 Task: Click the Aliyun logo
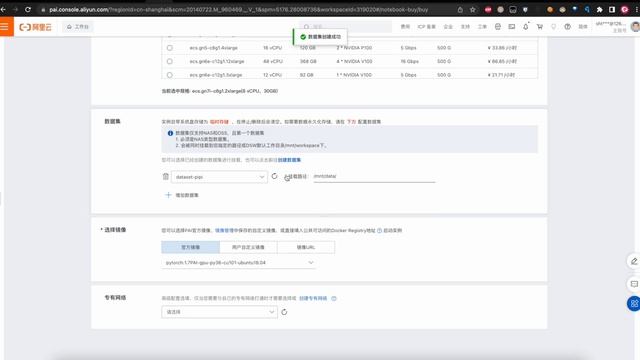point(36,27)
